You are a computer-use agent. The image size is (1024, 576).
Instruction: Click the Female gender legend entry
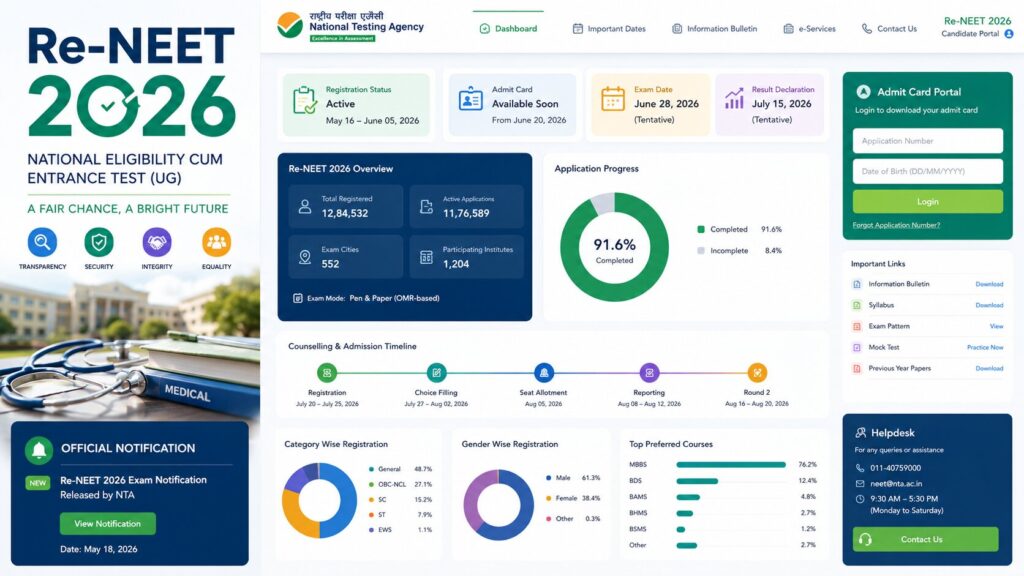(573, 498)
